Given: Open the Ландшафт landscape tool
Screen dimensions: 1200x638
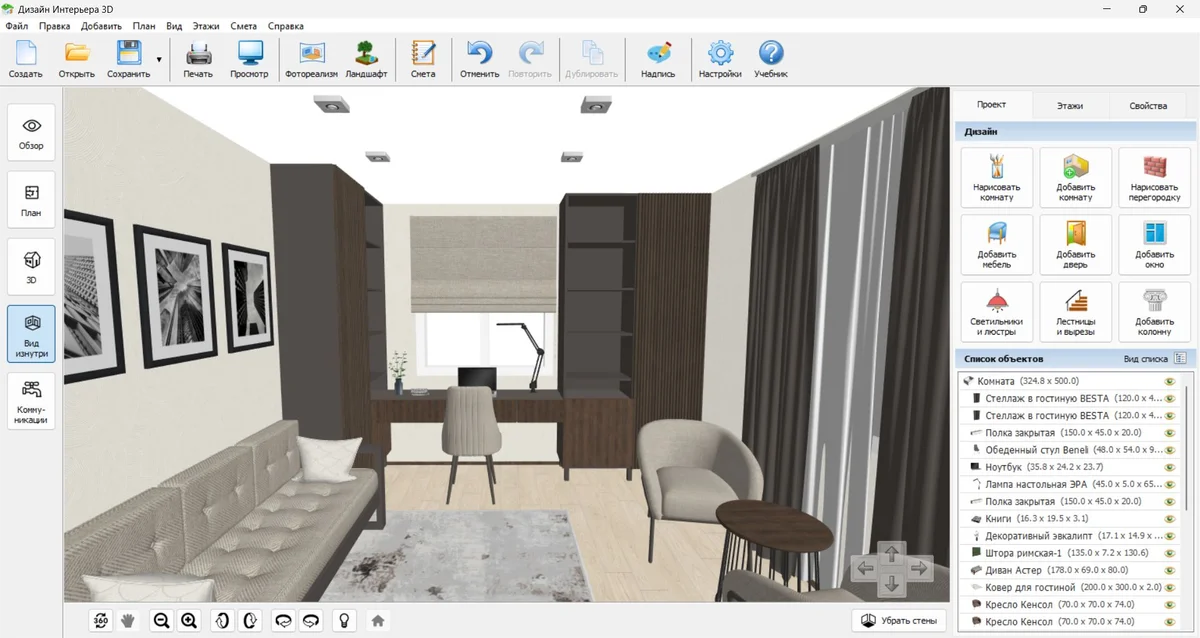Looking at the screenshot, I should (367, 60).
